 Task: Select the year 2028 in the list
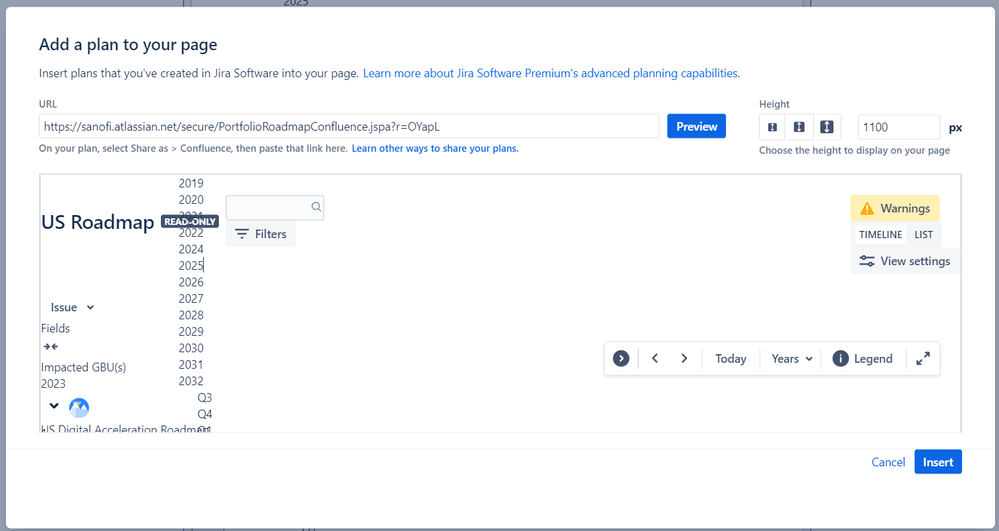[191, 315]
